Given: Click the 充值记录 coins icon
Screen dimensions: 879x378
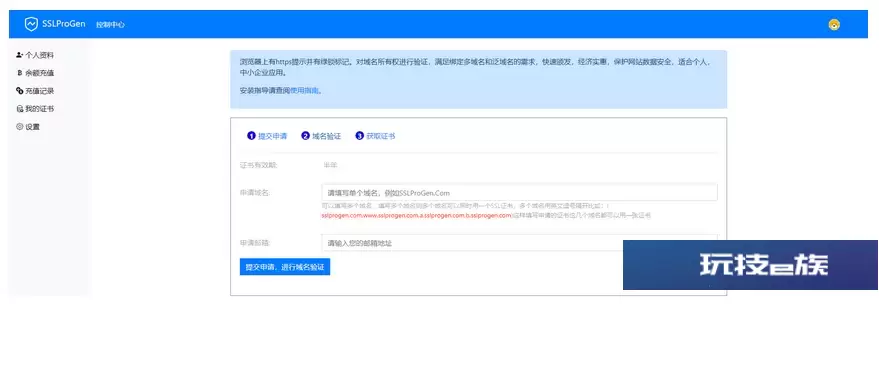Looking at the screenshot, I should [20, 91].
